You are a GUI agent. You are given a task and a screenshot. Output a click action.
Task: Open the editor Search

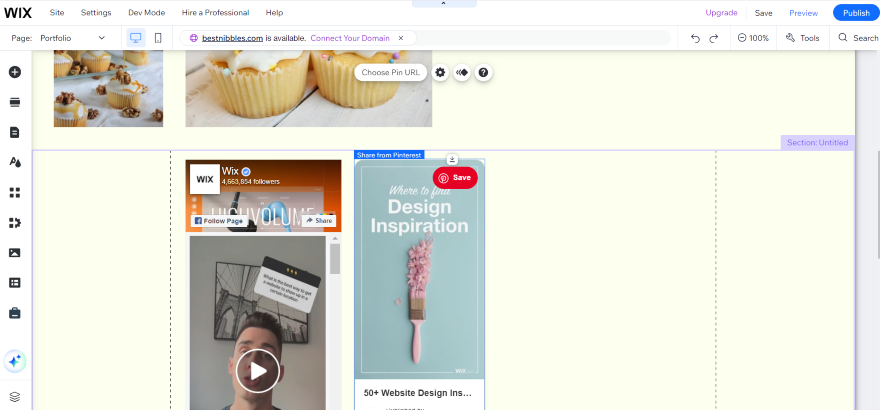point(858,38)
